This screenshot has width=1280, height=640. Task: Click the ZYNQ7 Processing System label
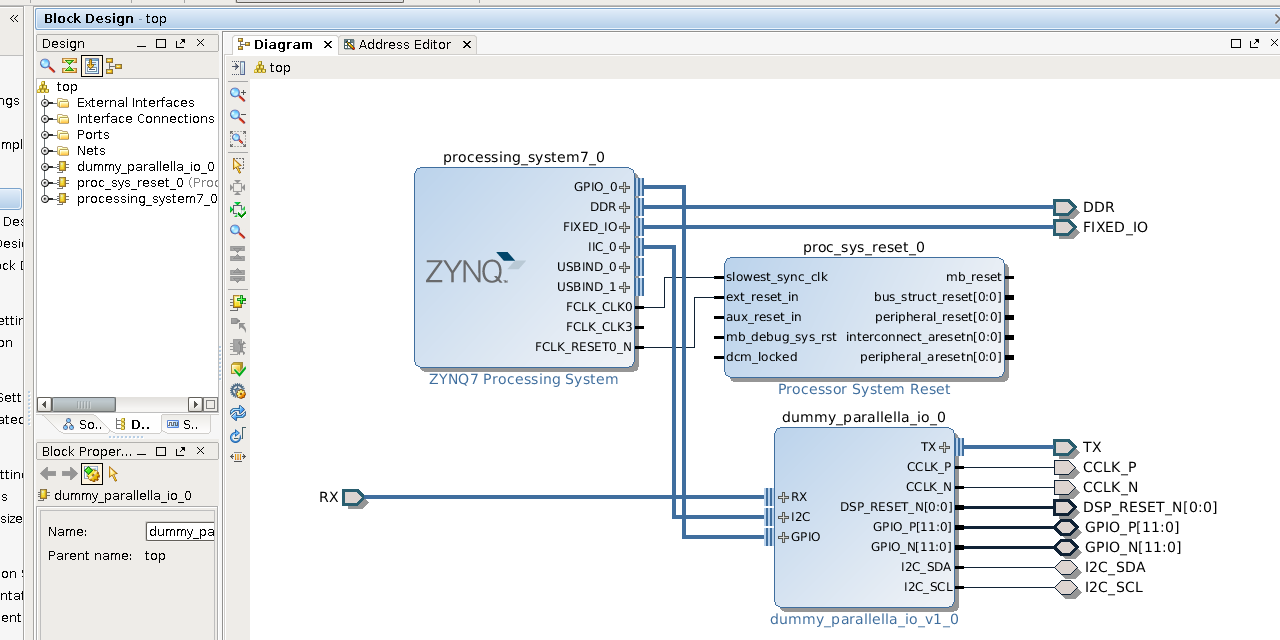(523, 379)
